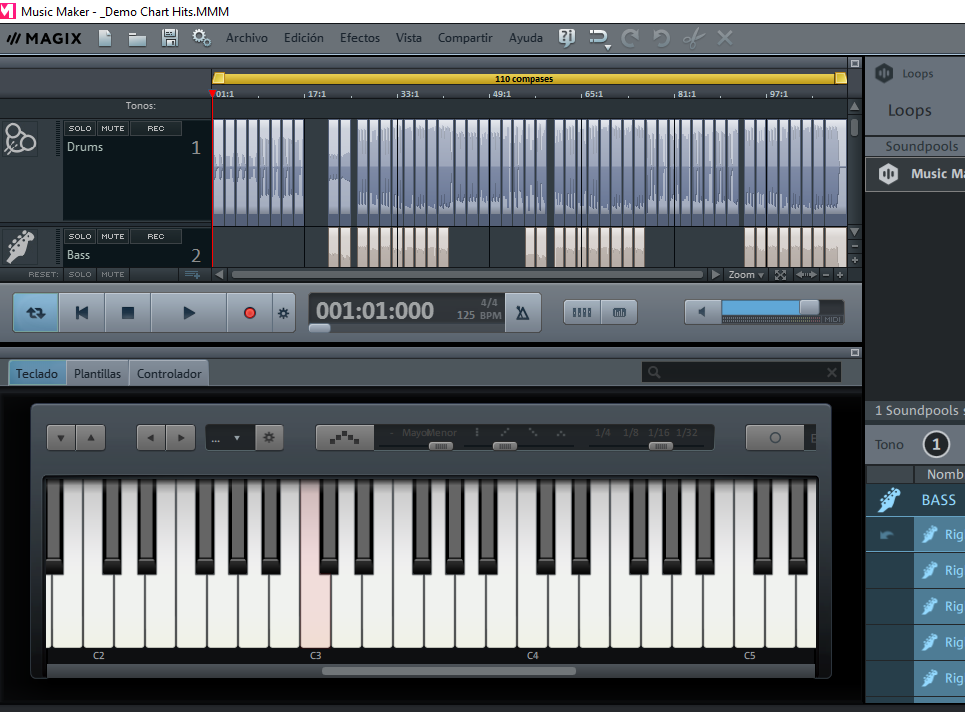Click the Loops panel icon
This screenshot has height=712, width=965.
tap(884, 73)
